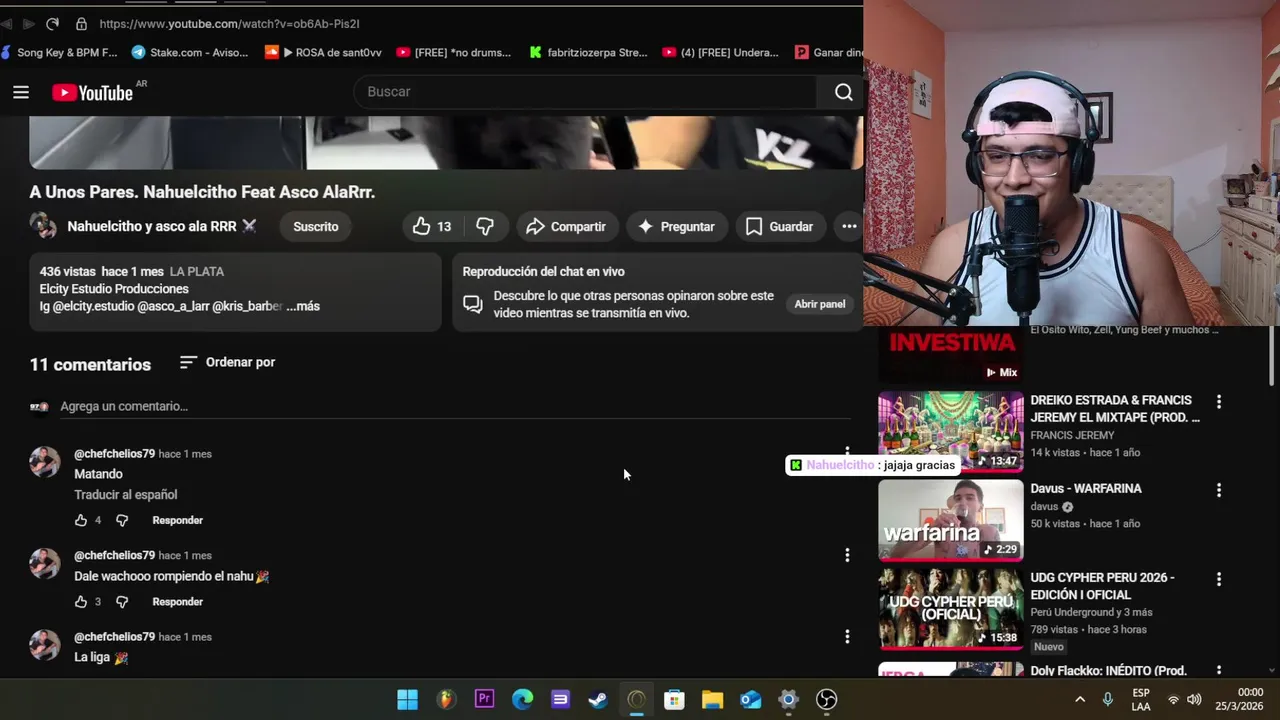Open the YouTube hamburger guide menu
1280x720 pixels.
[x=21, y=92]
